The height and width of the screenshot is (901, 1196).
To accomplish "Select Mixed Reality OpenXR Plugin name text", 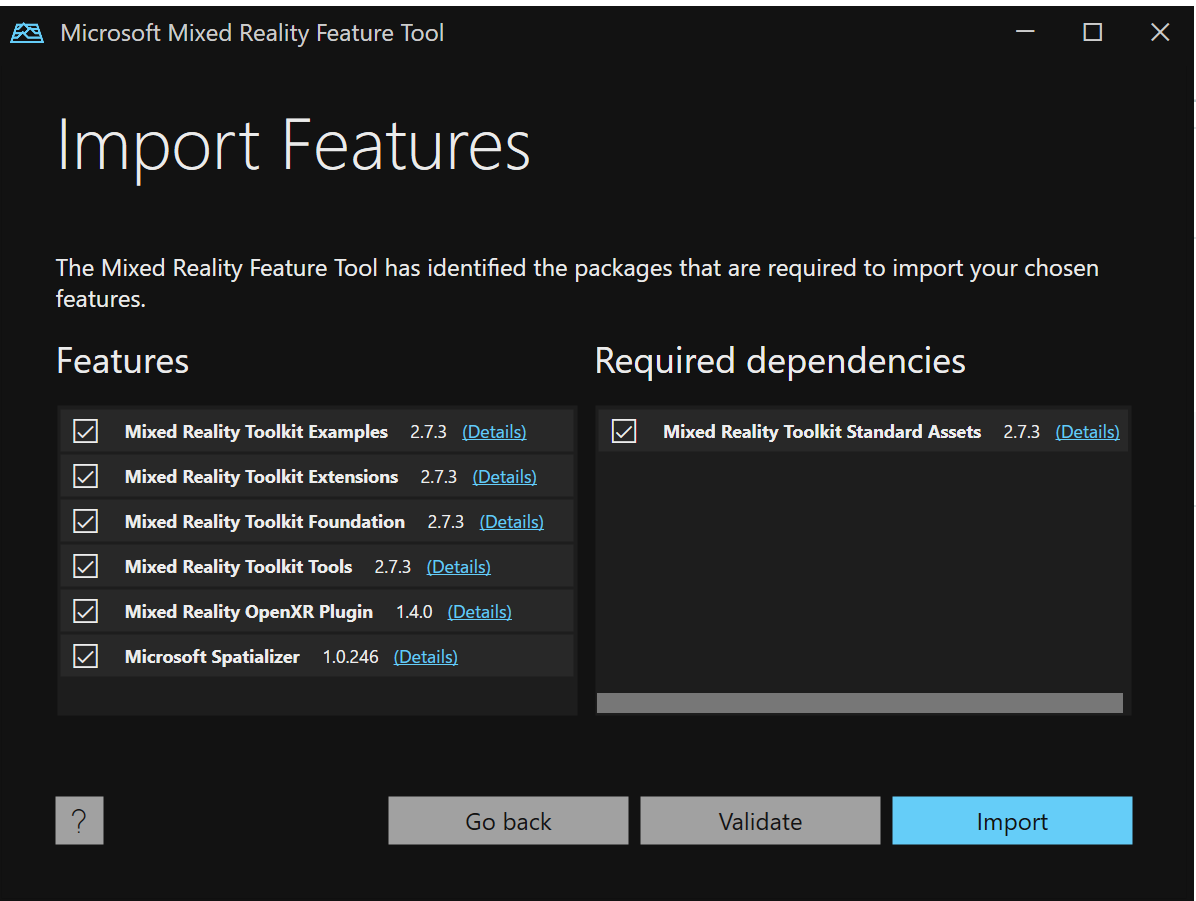I will click(249, 612).
